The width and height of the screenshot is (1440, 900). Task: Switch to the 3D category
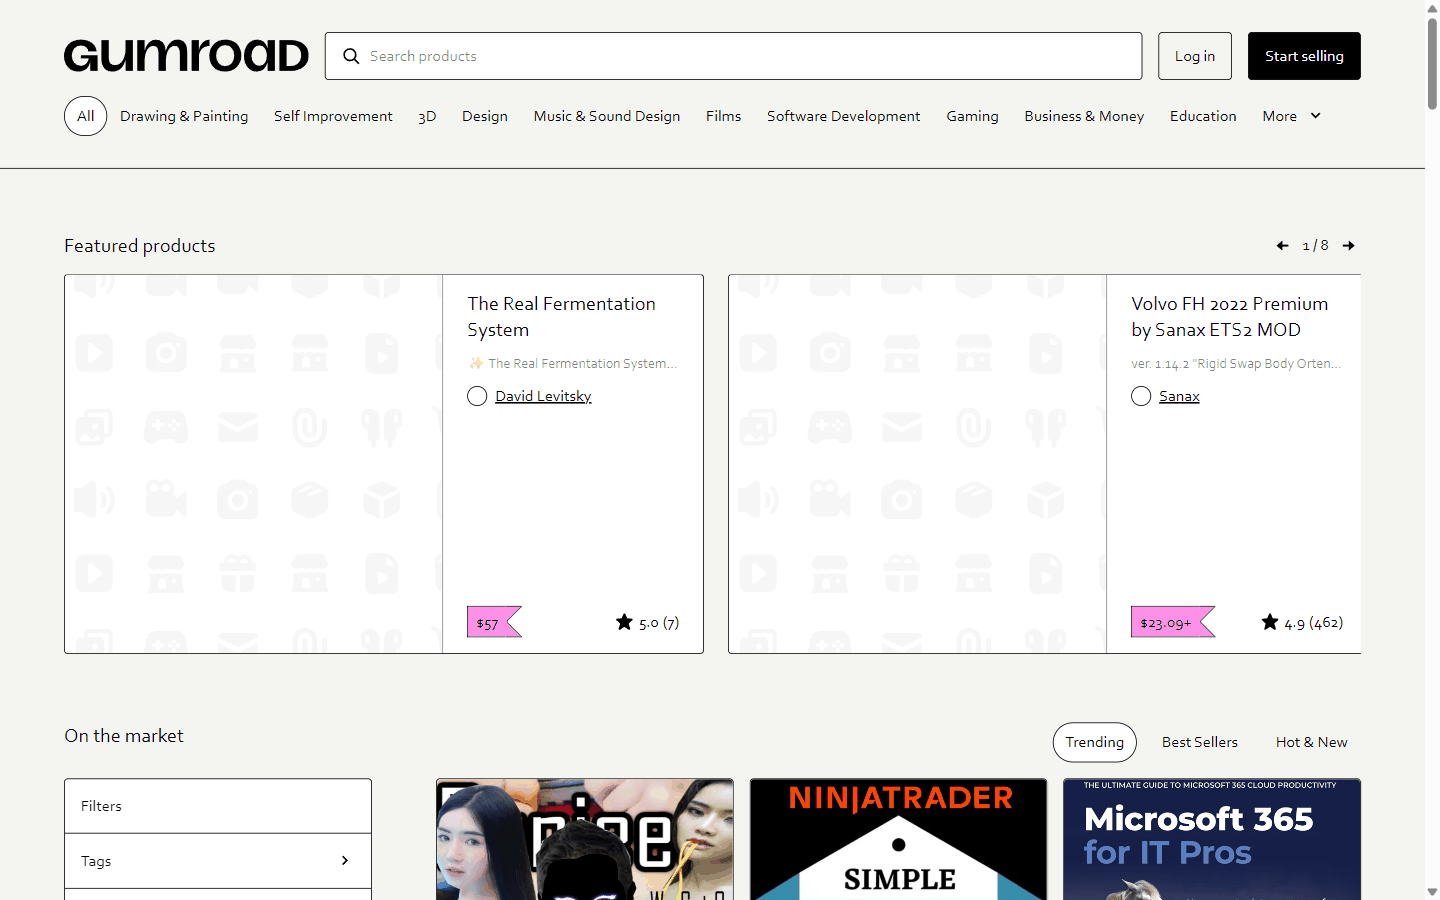(x=427, y=116)
